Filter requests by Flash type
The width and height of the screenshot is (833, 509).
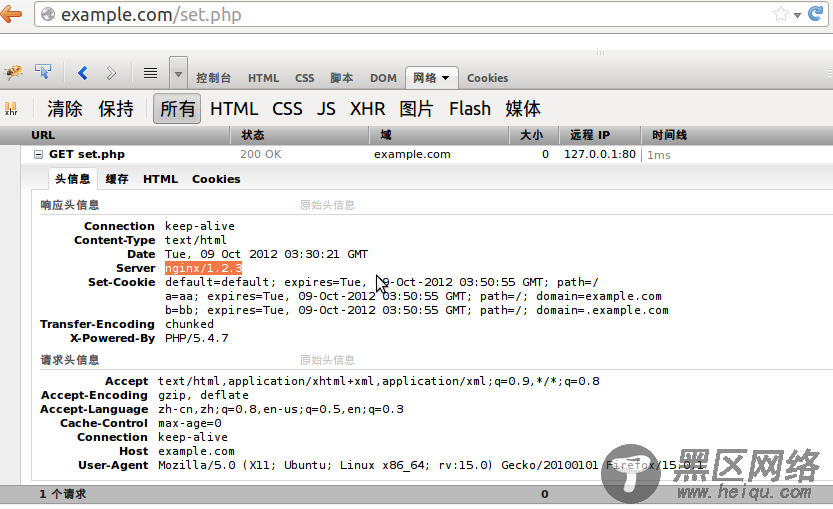click(x=470, y=109)
